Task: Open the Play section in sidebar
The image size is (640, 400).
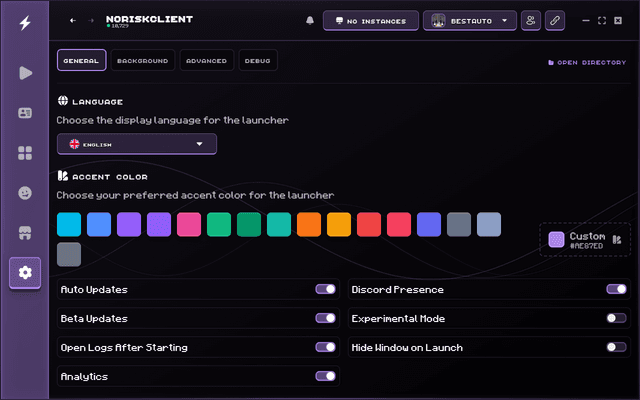Action: click(25, 73)
